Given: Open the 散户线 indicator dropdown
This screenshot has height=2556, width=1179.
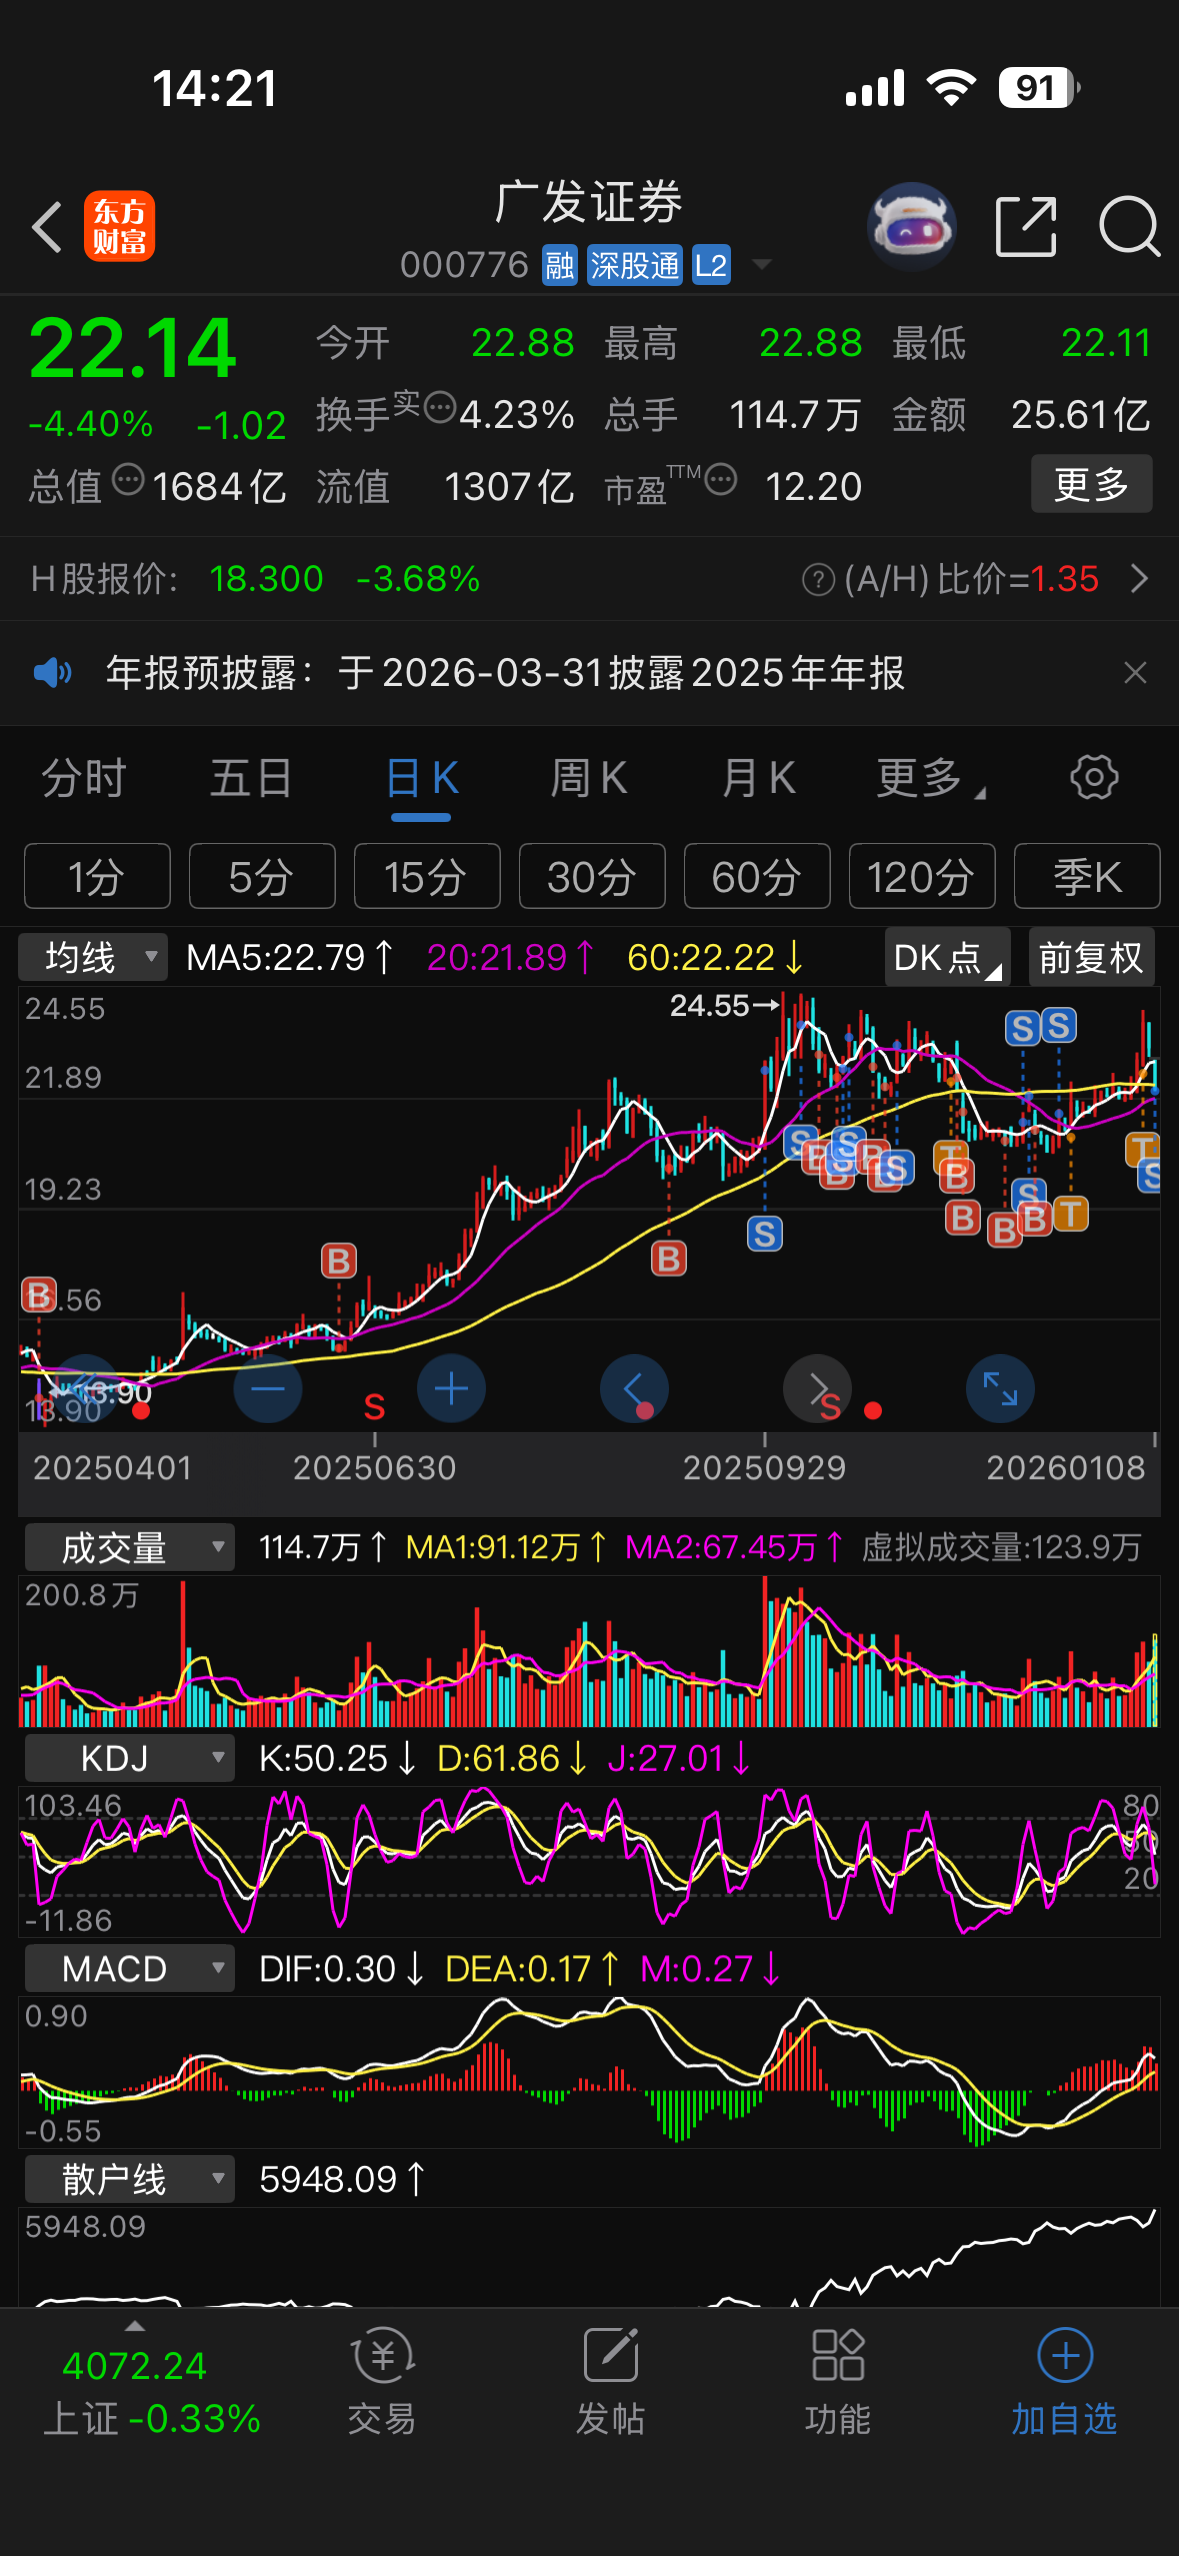Looking at the screenshot, I should [x=129, y=2179].
